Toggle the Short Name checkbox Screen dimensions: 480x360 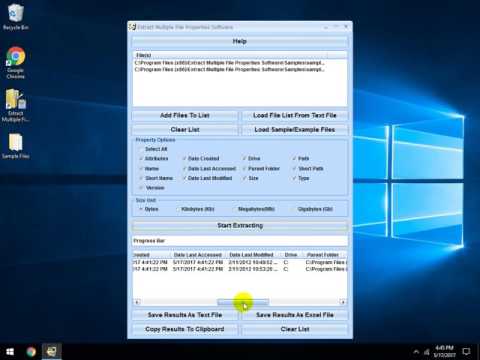pyautogui.click(x=141, y=178)
